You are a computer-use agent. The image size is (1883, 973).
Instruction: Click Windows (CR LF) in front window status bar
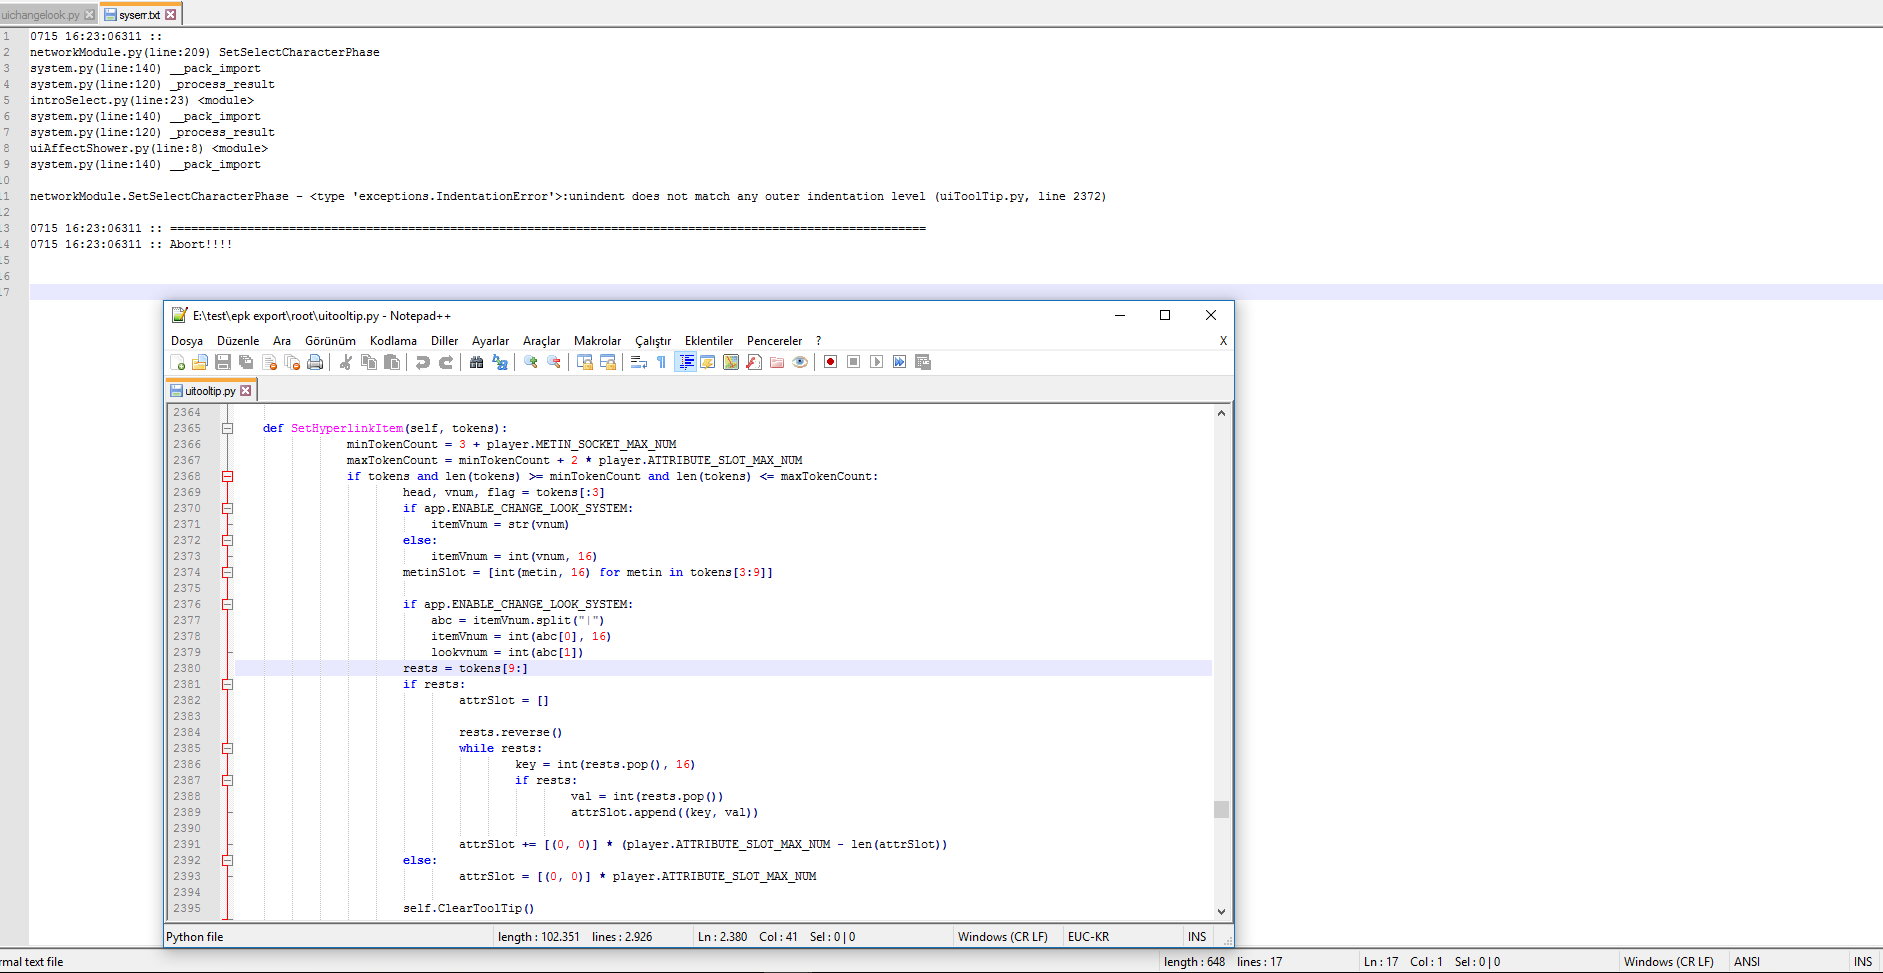tap(1003, 937)
